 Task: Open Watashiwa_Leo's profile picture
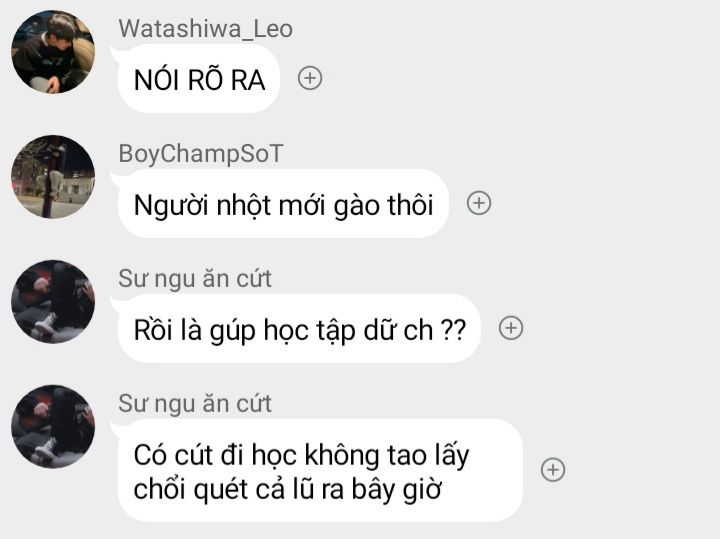[x=53, y=52]
